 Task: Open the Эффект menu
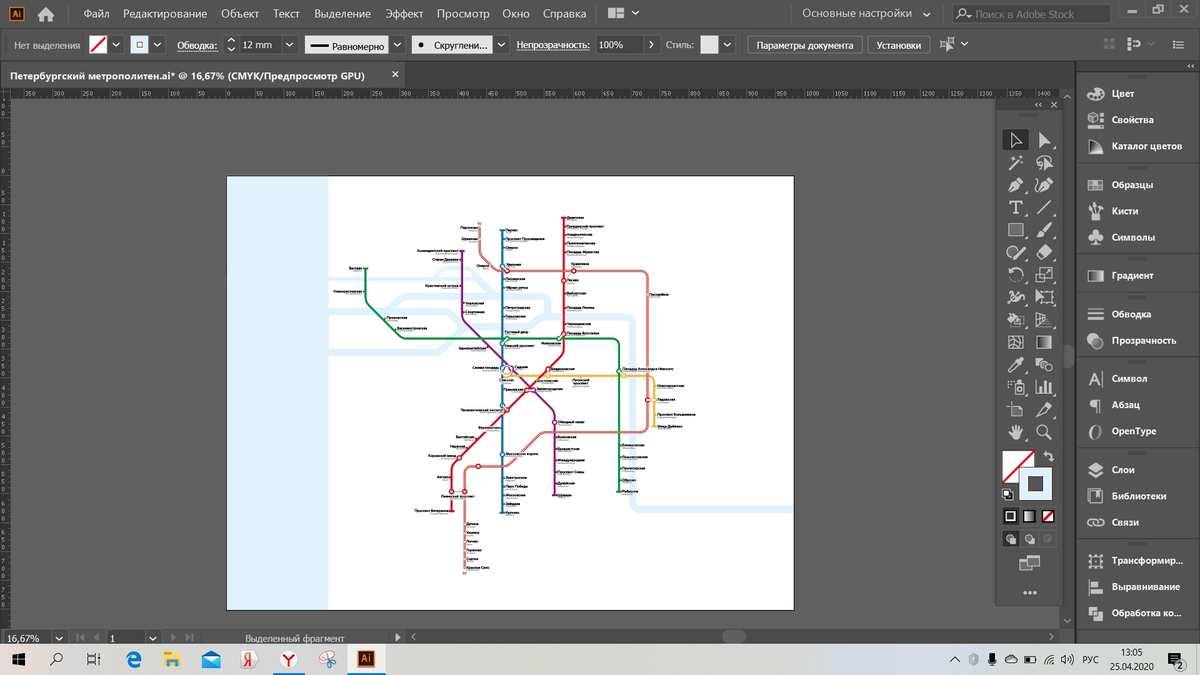(x=405, y=14)
